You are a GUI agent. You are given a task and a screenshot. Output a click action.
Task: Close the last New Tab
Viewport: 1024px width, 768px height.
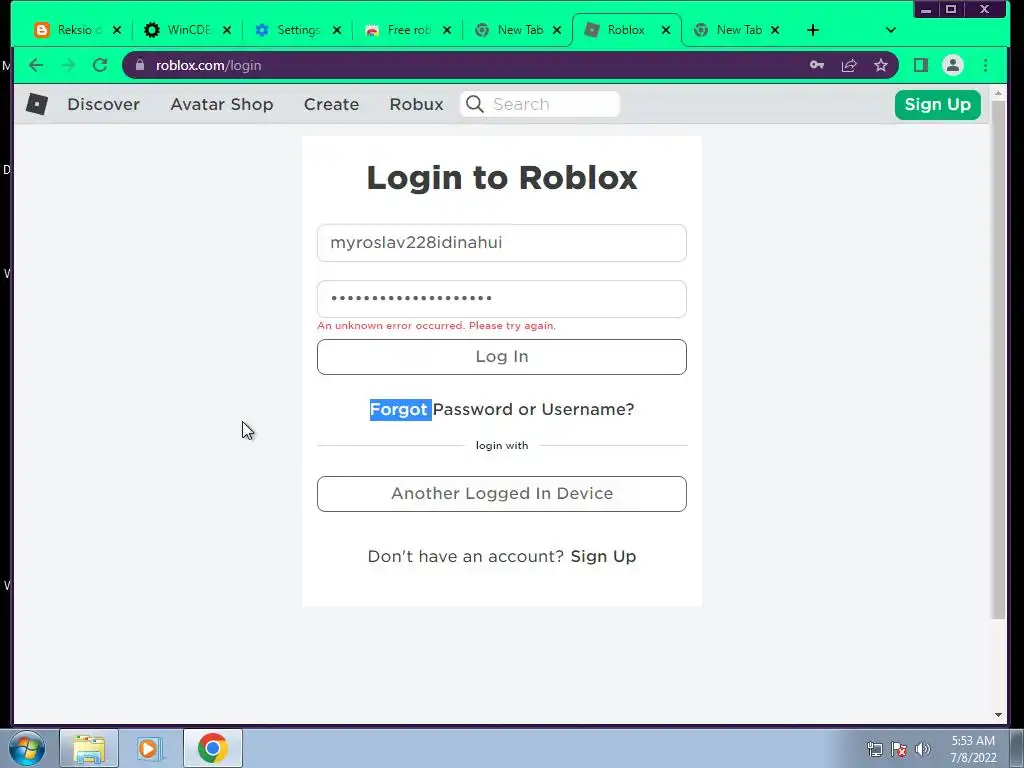pyautogui.click(x=775, y=30)
